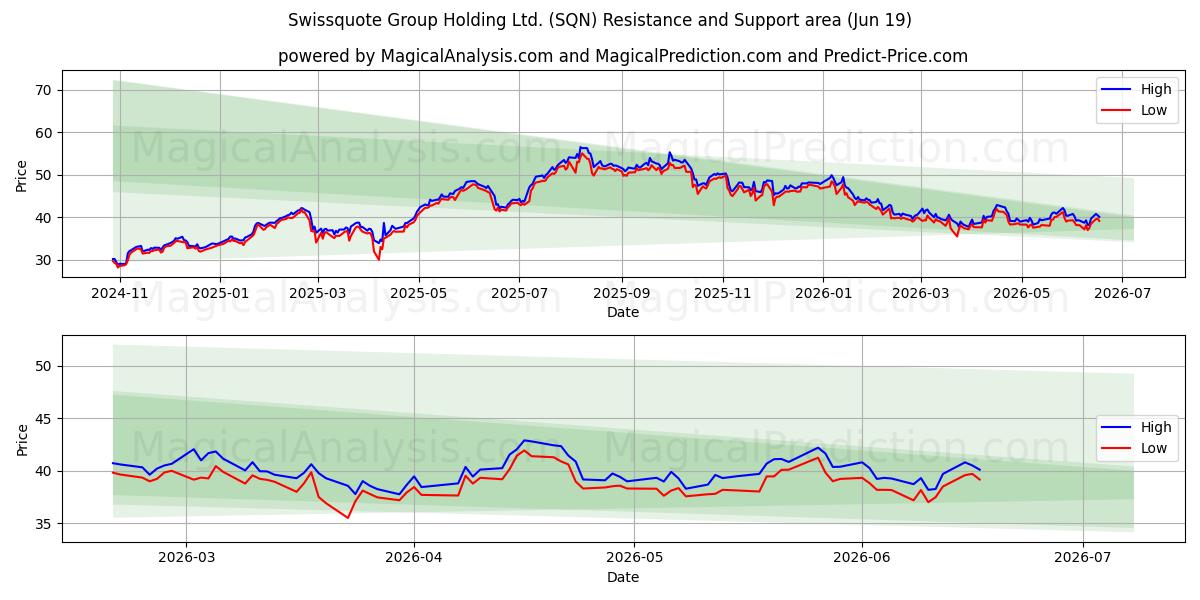Click the 2026-03 tick label on the bottom chart
The image size is (1200, 600).
click(187, 559)
